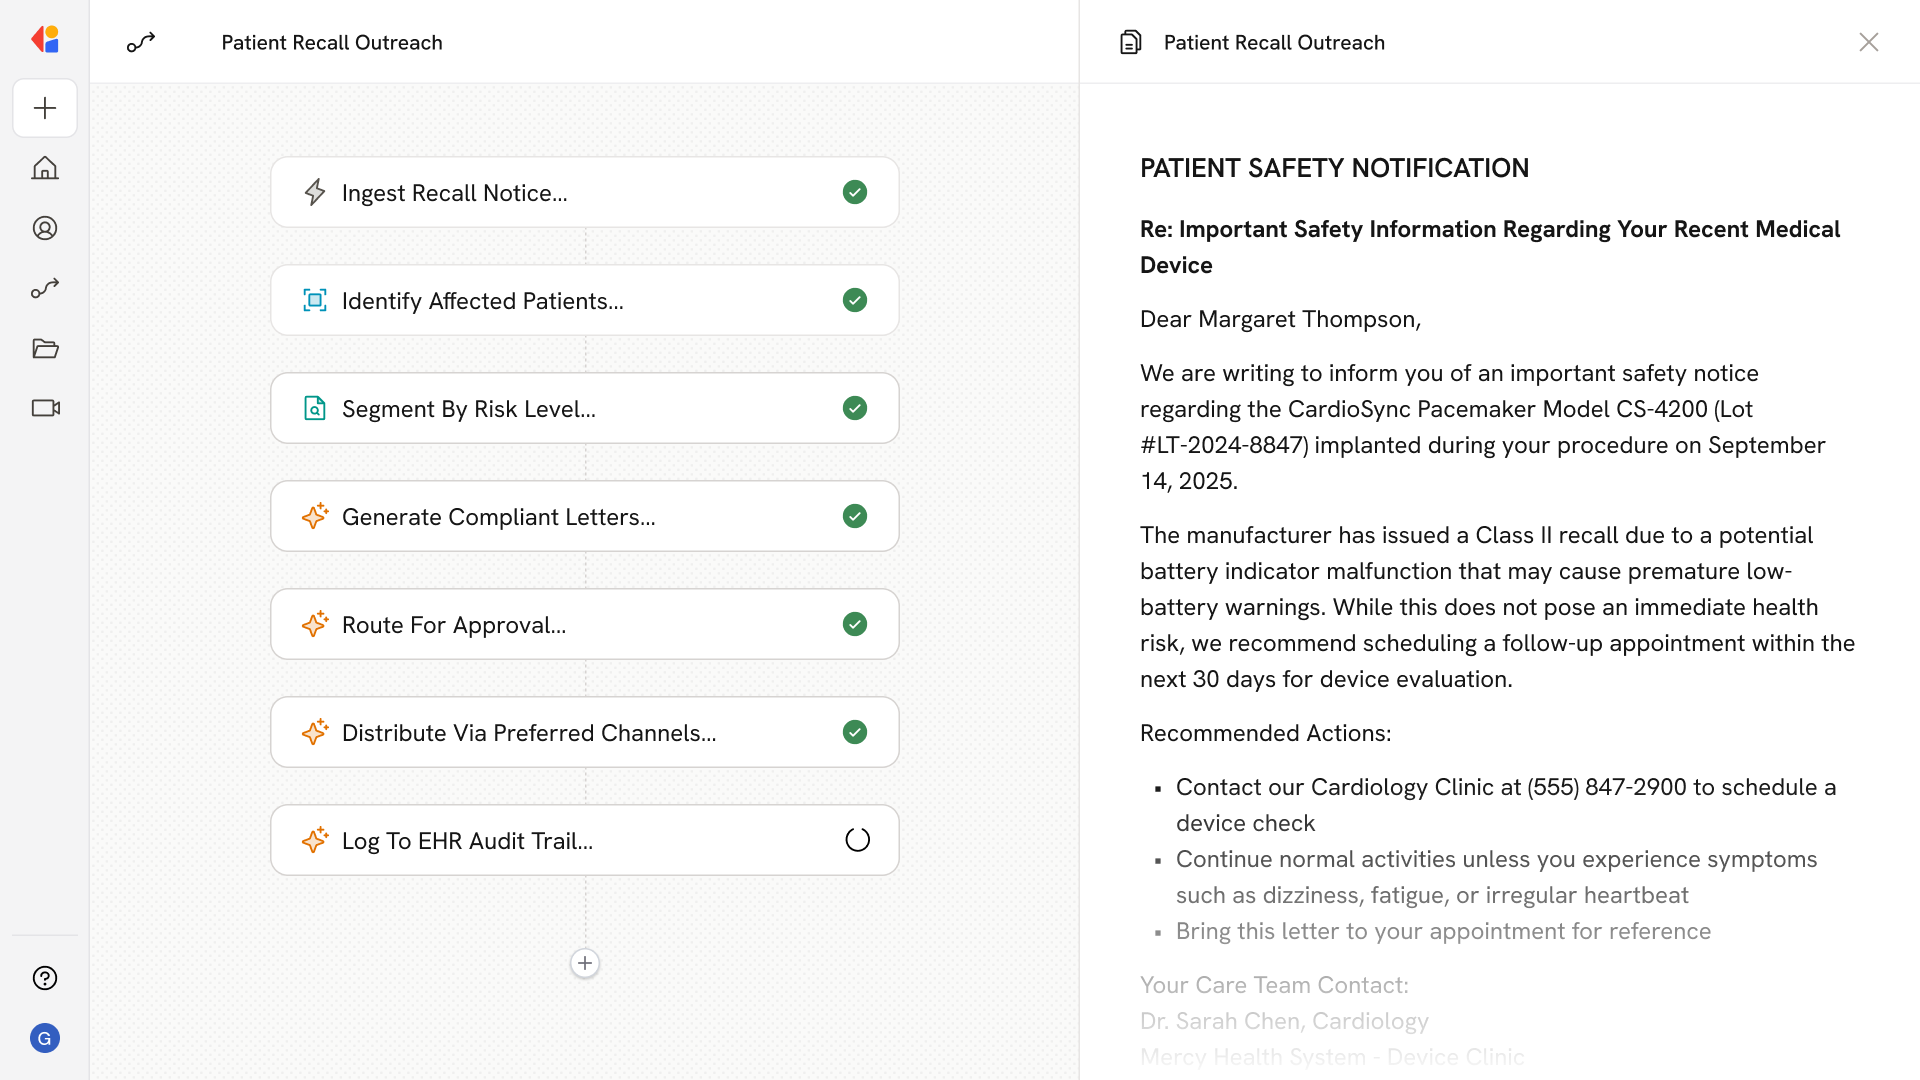Add a new step with the plus circle

click(585, 963)
